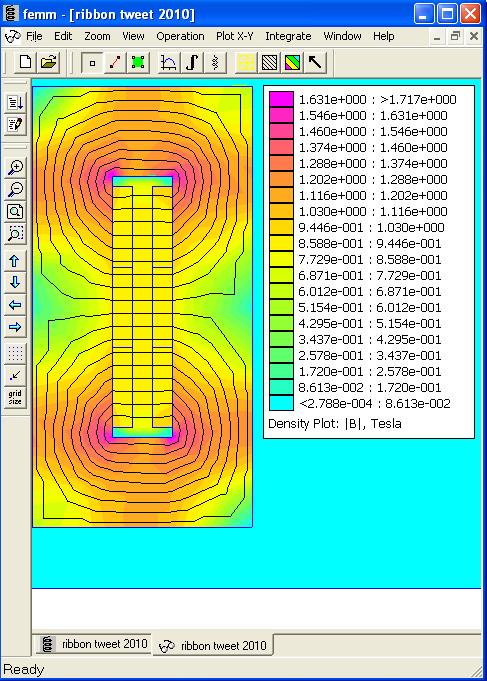Screen dimensions: 487x681
Task: Zoom out with the minus magnifier
Action: [15, 190]
